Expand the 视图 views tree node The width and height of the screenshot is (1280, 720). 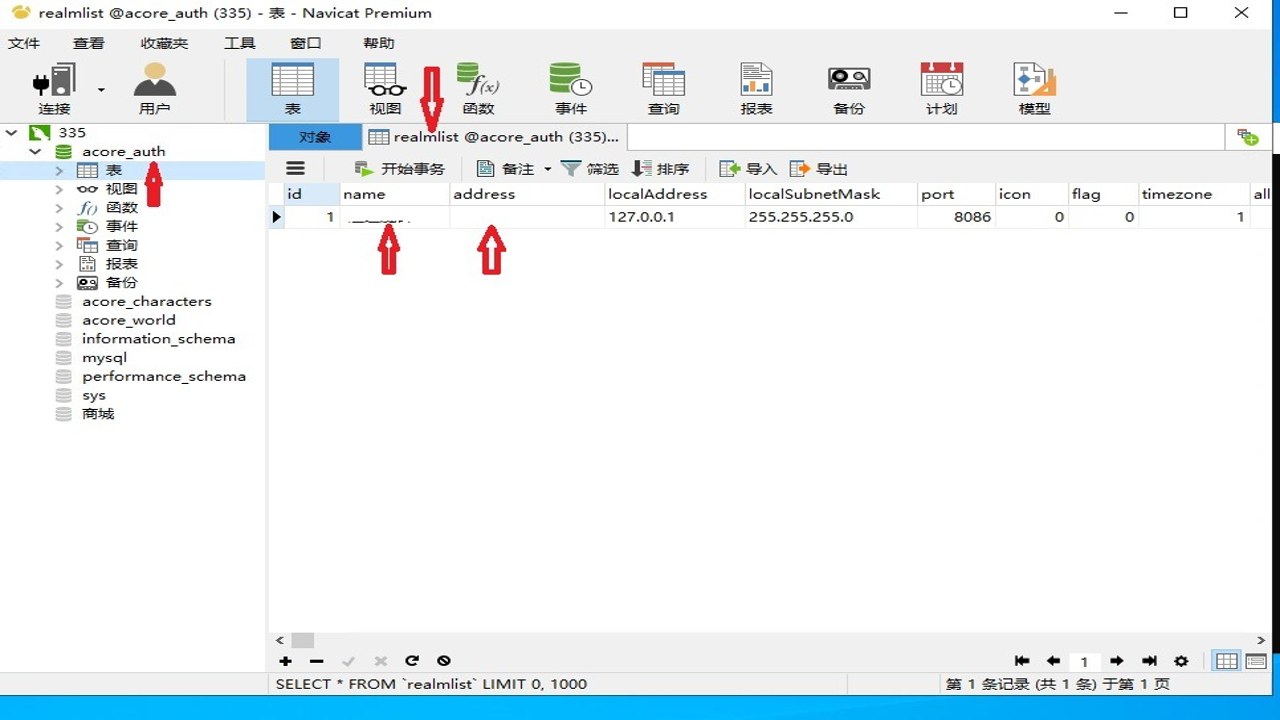tap(59, 189)
